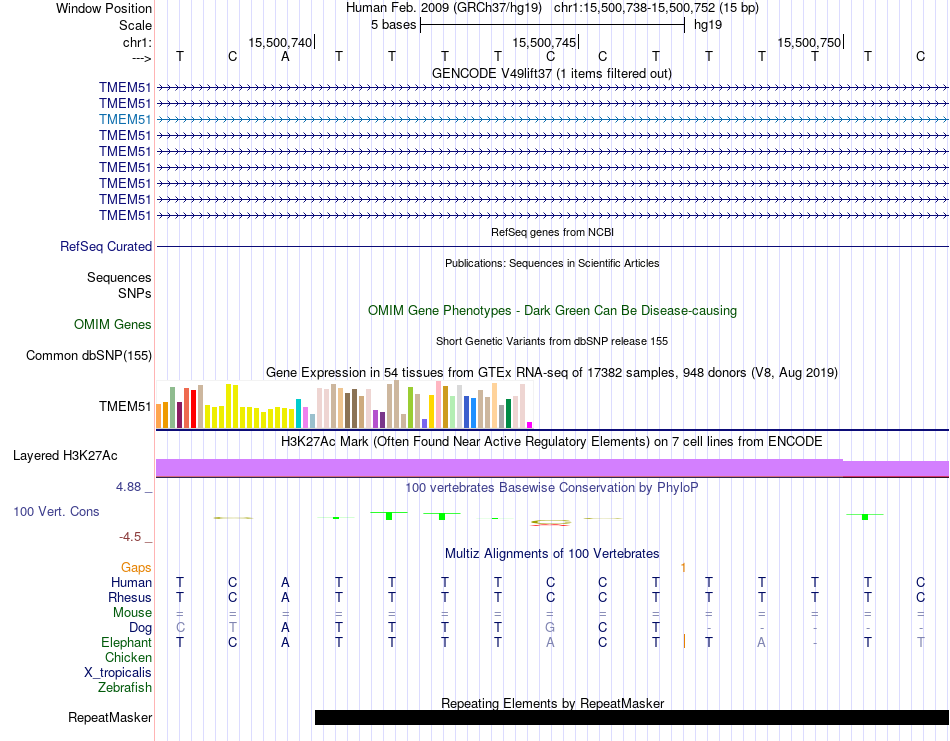Click the "A" base in the chr1 reference sequence row

285,56
